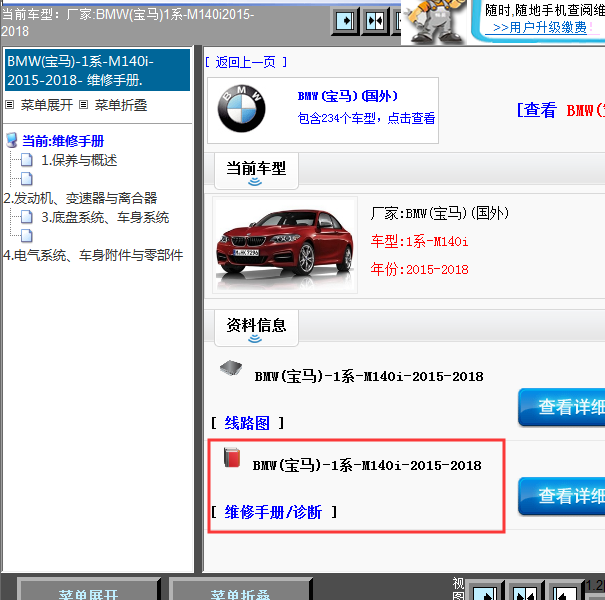Click the red book icon for 维修手册 entry
The width and height of the screenshot is (605, 600).
tap(232, 457)
